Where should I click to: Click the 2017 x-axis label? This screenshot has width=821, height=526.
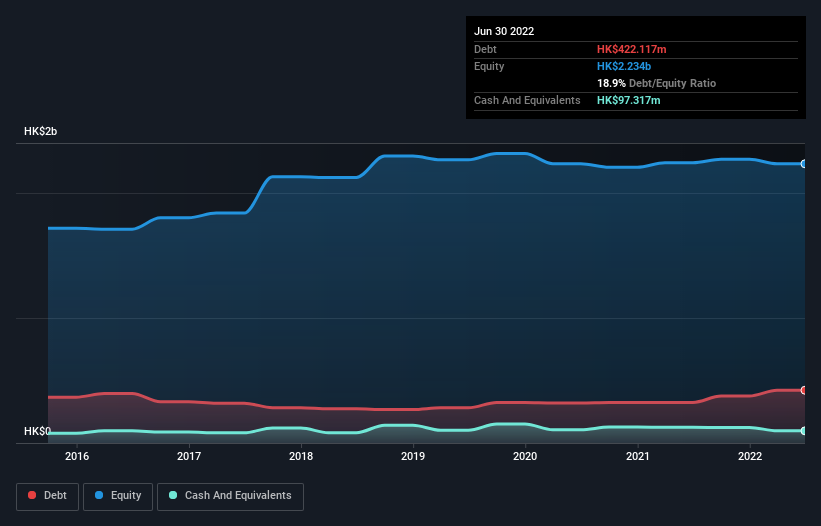[x=189, y=456]
